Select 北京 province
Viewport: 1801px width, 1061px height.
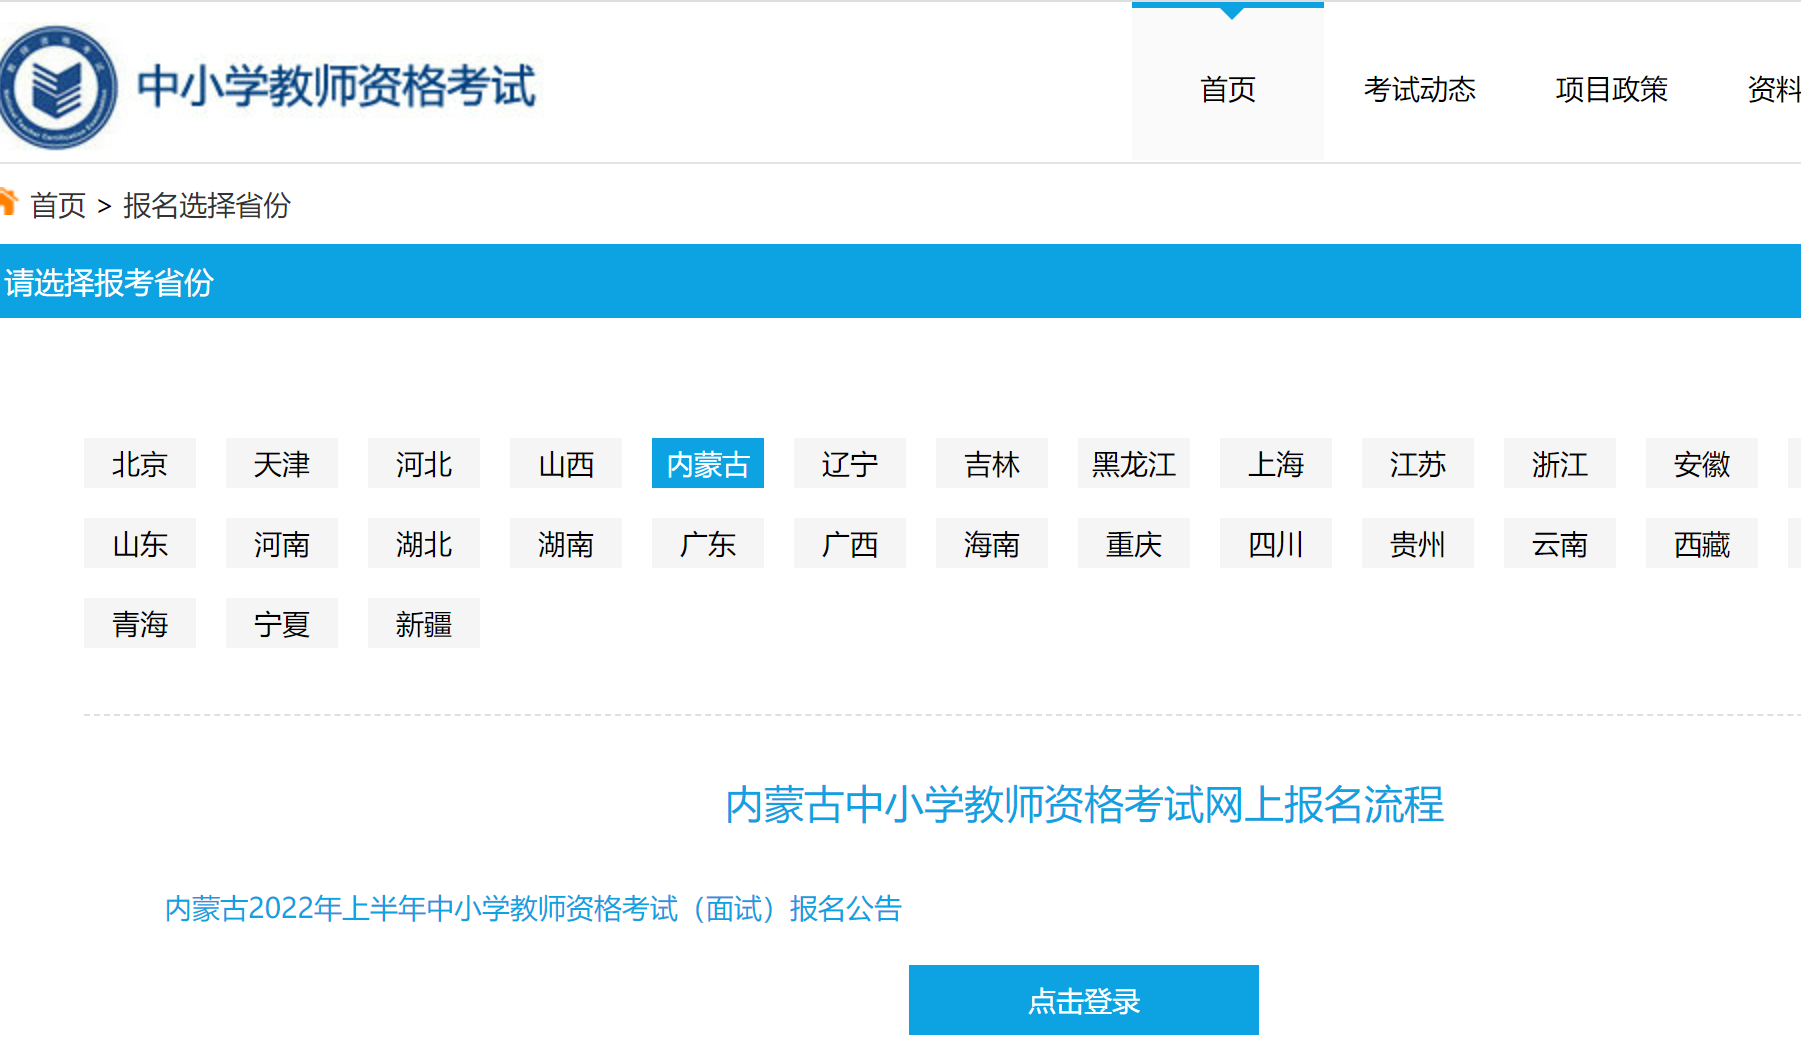[140, 464]
